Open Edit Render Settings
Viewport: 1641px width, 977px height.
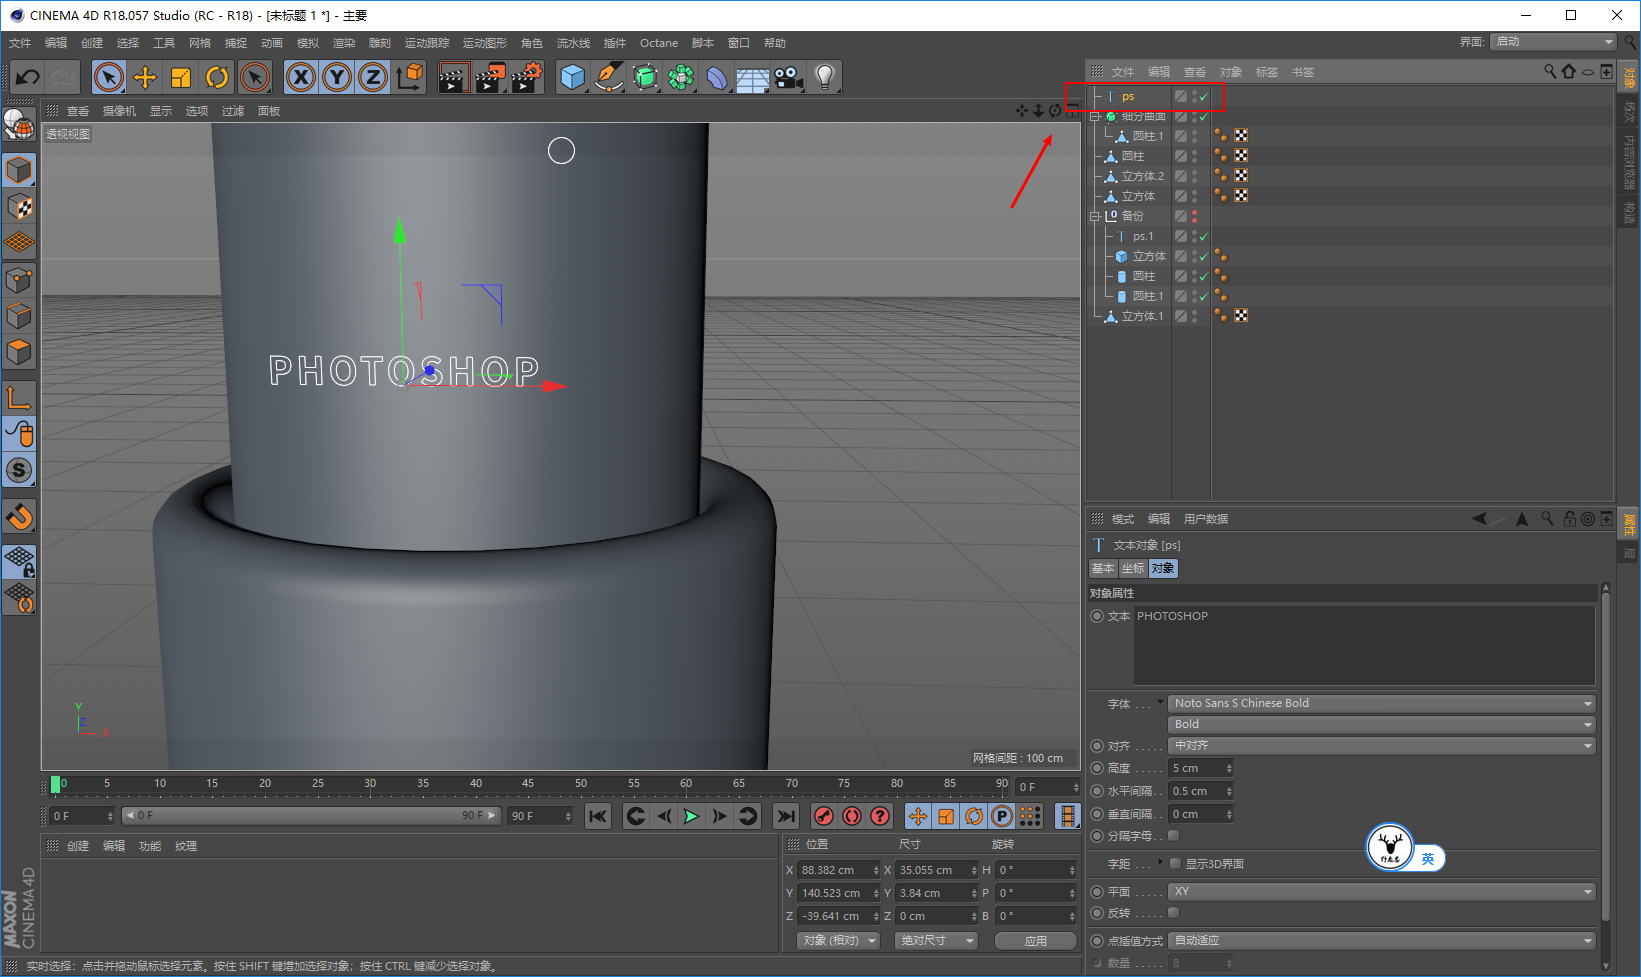point(527,77)
